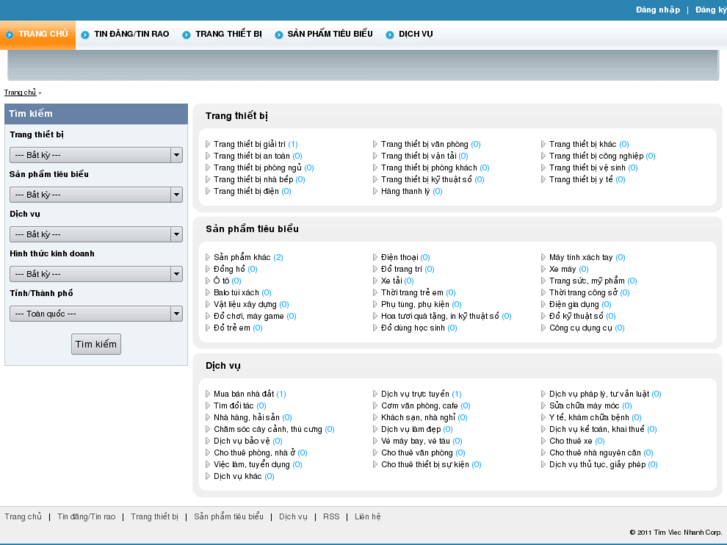Open category Trang thiết bị phòng khách

[429, 168]
